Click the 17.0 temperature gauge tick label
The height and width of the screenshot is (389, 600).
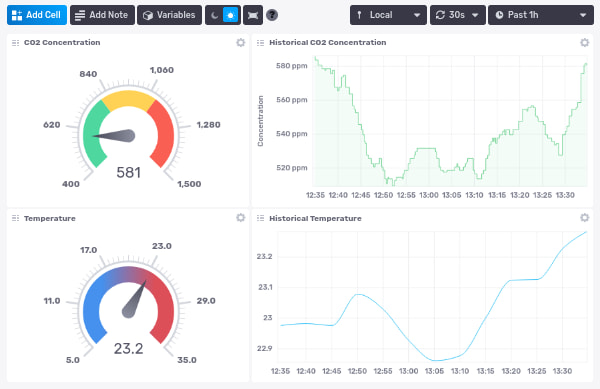(88, 250)
